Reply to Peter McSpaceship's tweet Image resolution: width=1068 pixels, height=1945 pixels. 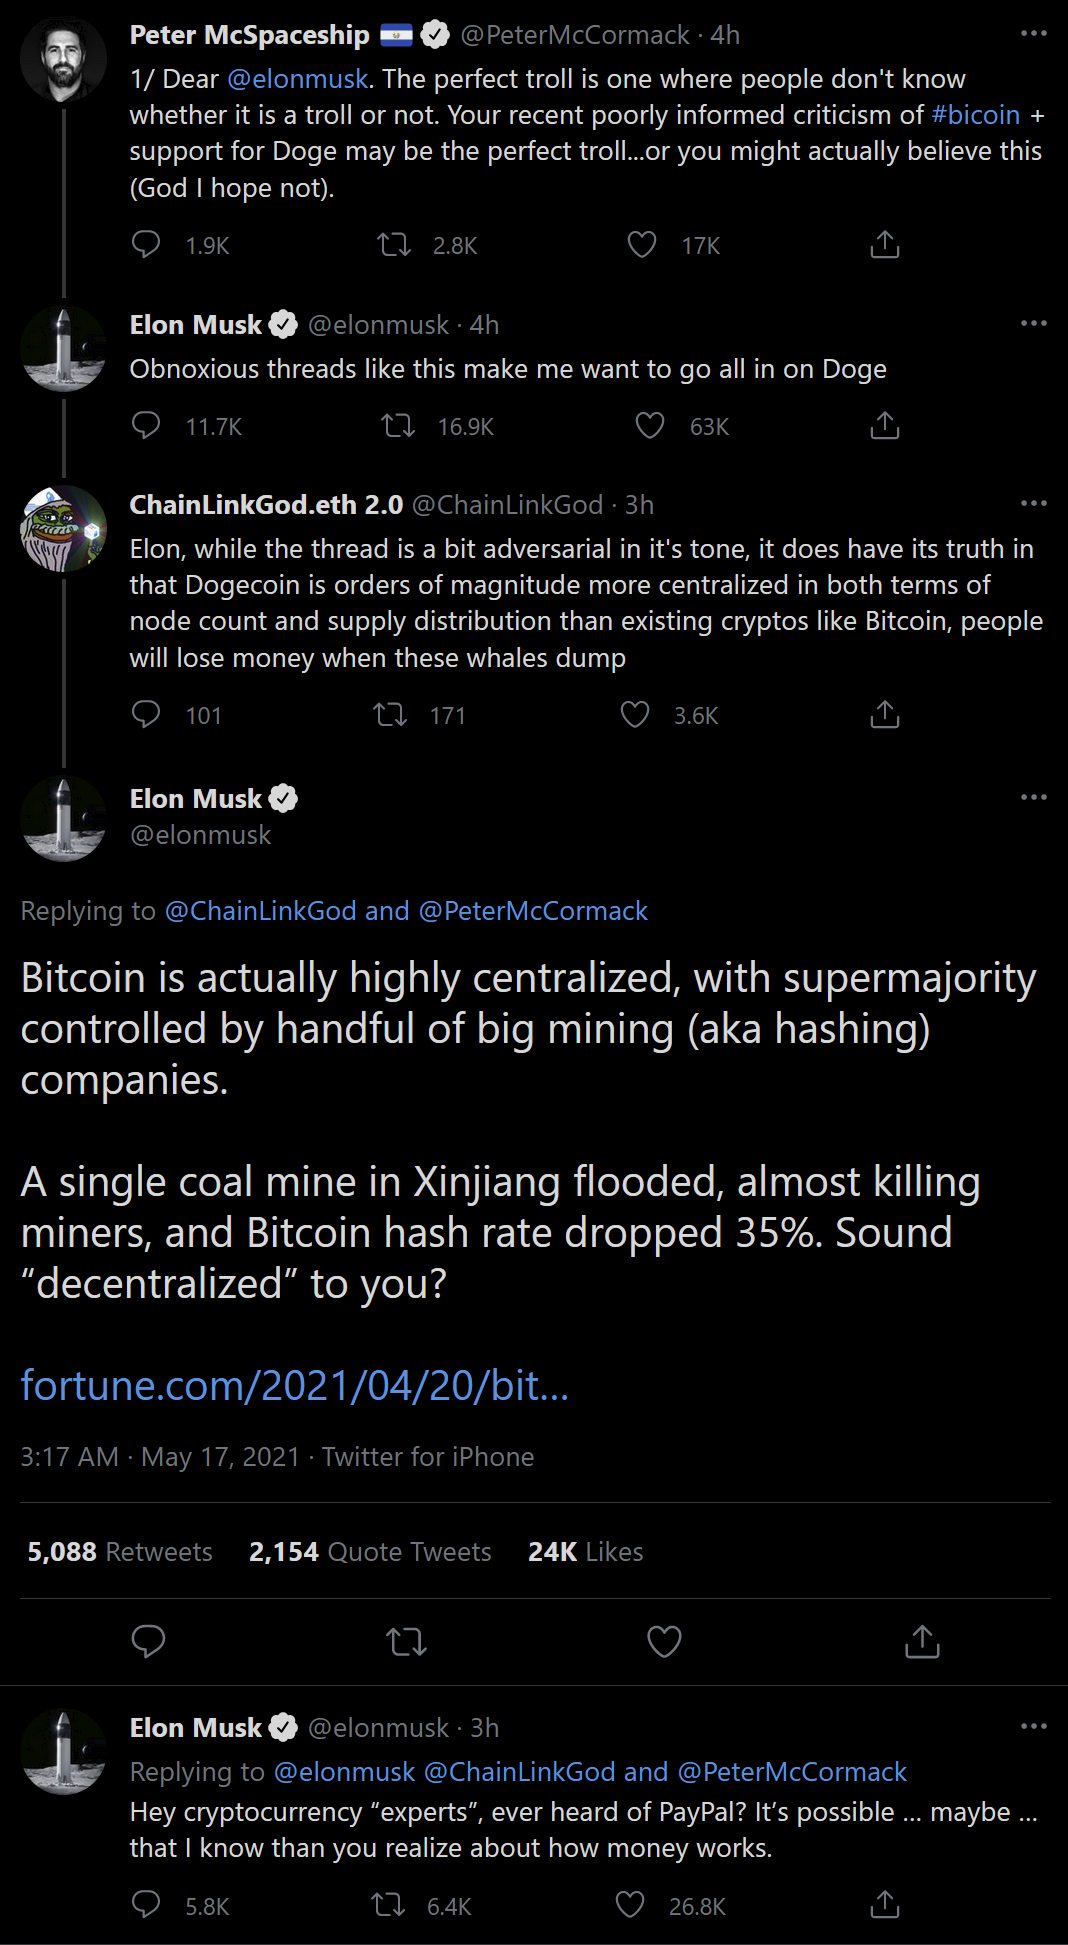pos(147,245)
